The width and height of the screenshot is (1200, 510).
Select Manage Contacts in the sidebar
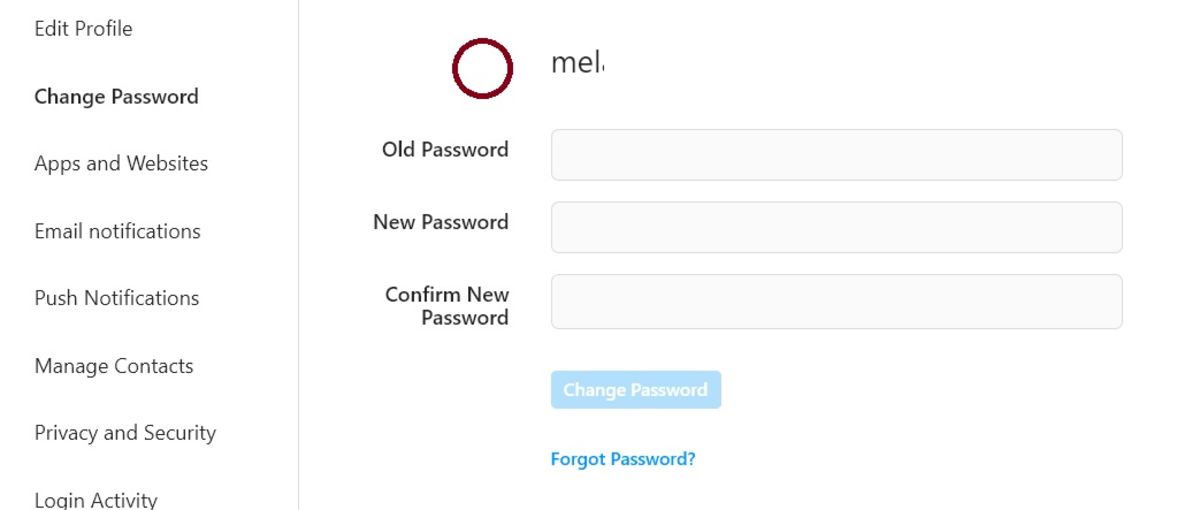114,366
